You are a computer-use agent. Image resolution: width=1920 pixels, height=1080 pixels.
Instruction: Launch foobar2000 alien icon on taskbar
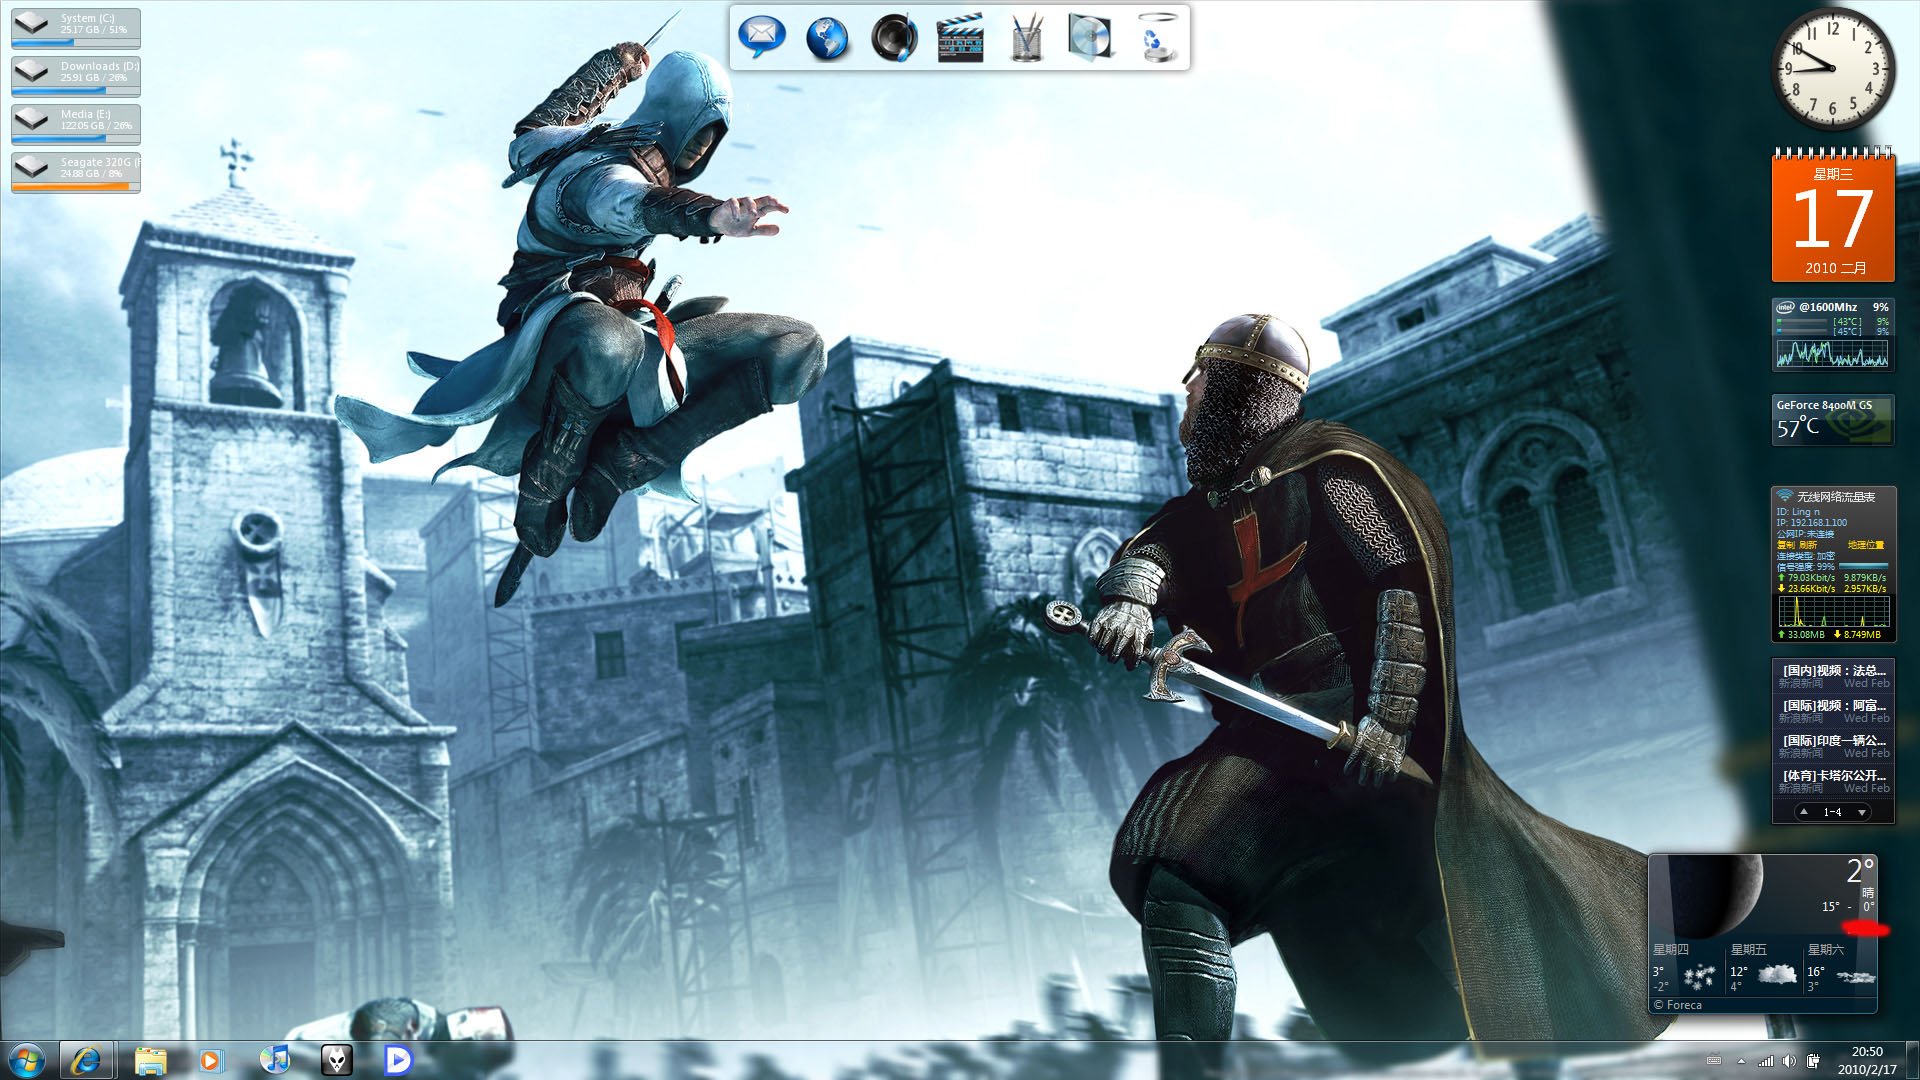(x=337, y=1060)
